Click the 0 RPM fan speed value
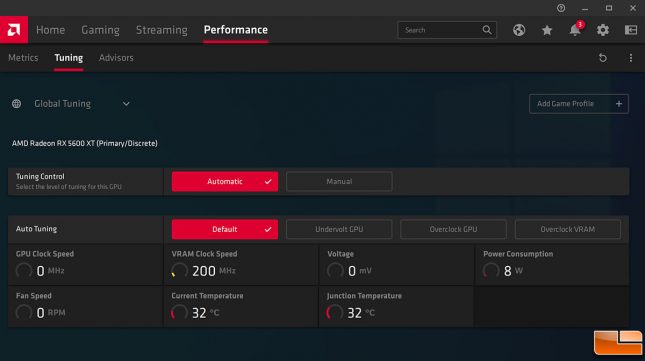The height and width of the screenshot is (361, 645). (x=51, y=313)
